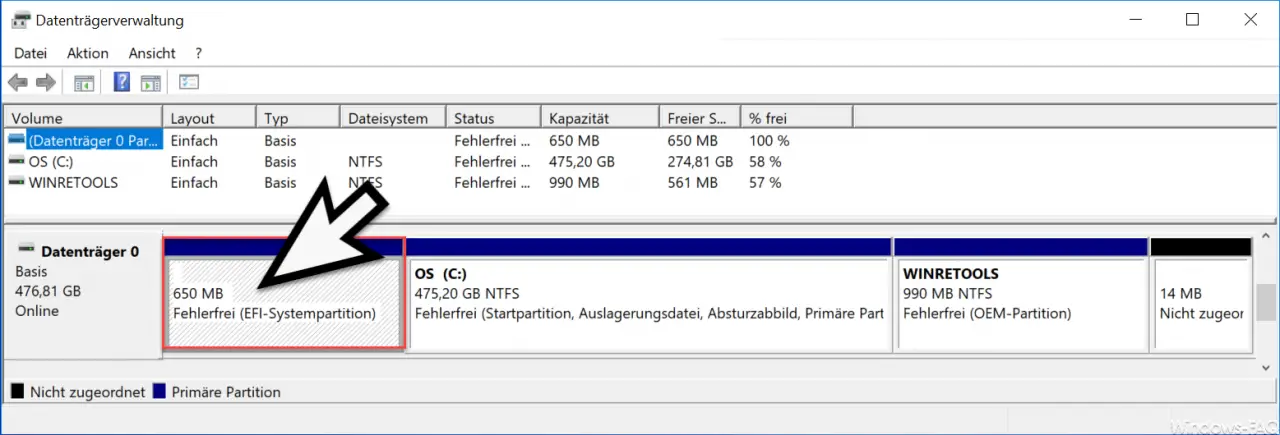Select the 650 MB EFI-Systempartition block
This screenshot has height=435, width=1280.
284,294
